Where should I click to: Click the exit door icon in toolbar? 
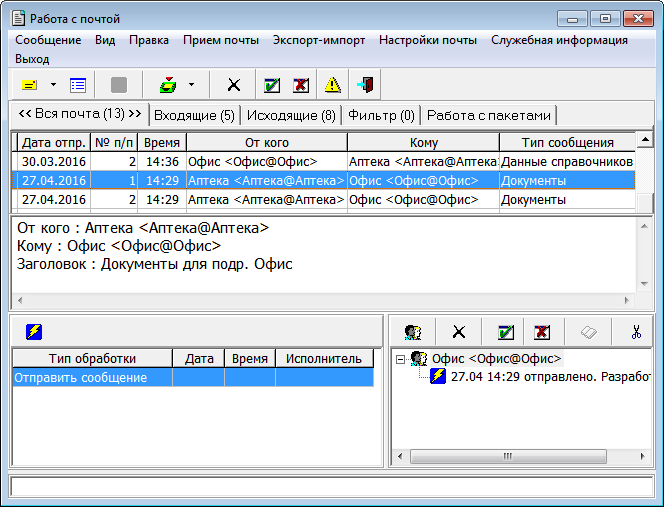pyautogui.click(x=365, y=85)
